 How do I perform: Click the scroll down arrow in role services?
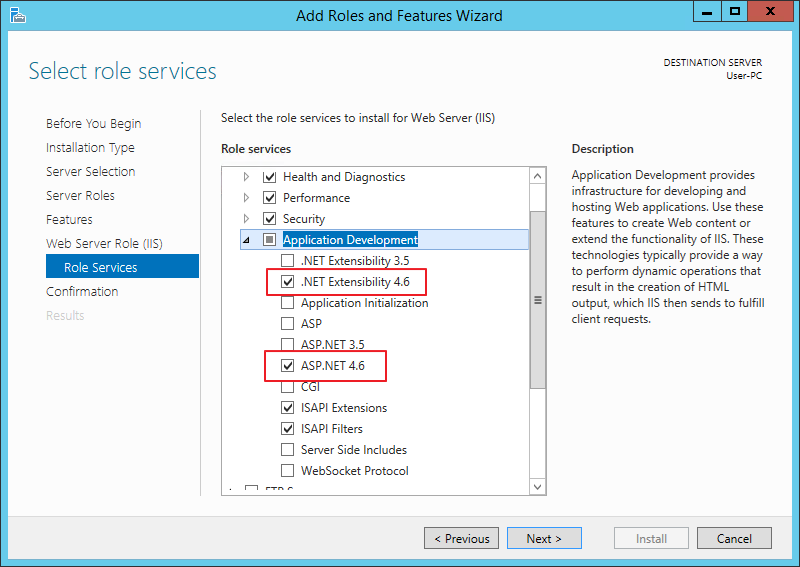click(538, 486)
